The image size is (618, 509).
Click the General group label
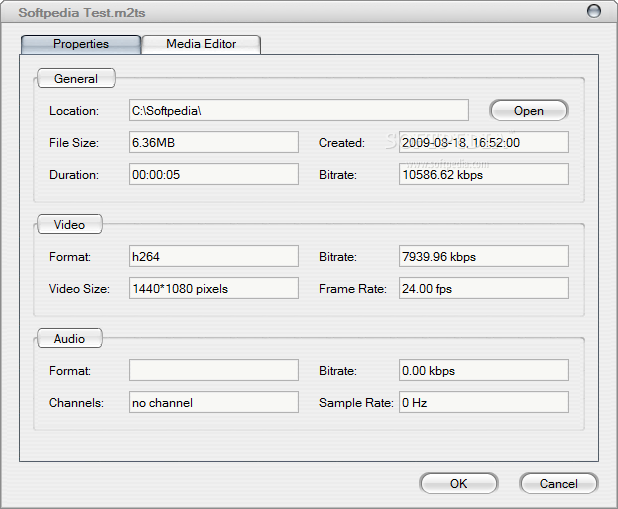(76, 78)
